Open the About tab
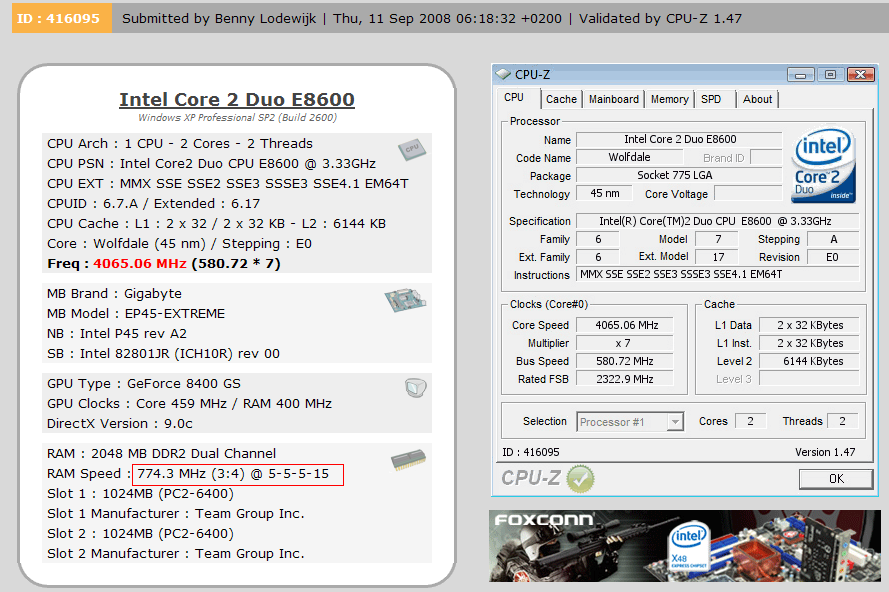889x592 pixels. pyautogui.click(x=757, y=99)
